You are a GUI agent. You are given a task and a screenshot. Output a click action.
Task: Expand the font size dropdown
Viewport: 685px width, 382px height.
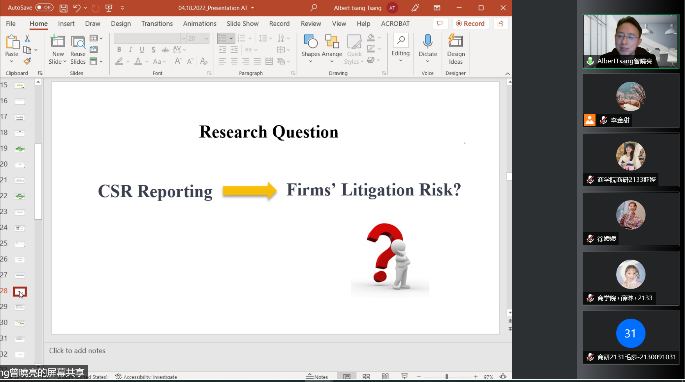[x=206, y=39]
